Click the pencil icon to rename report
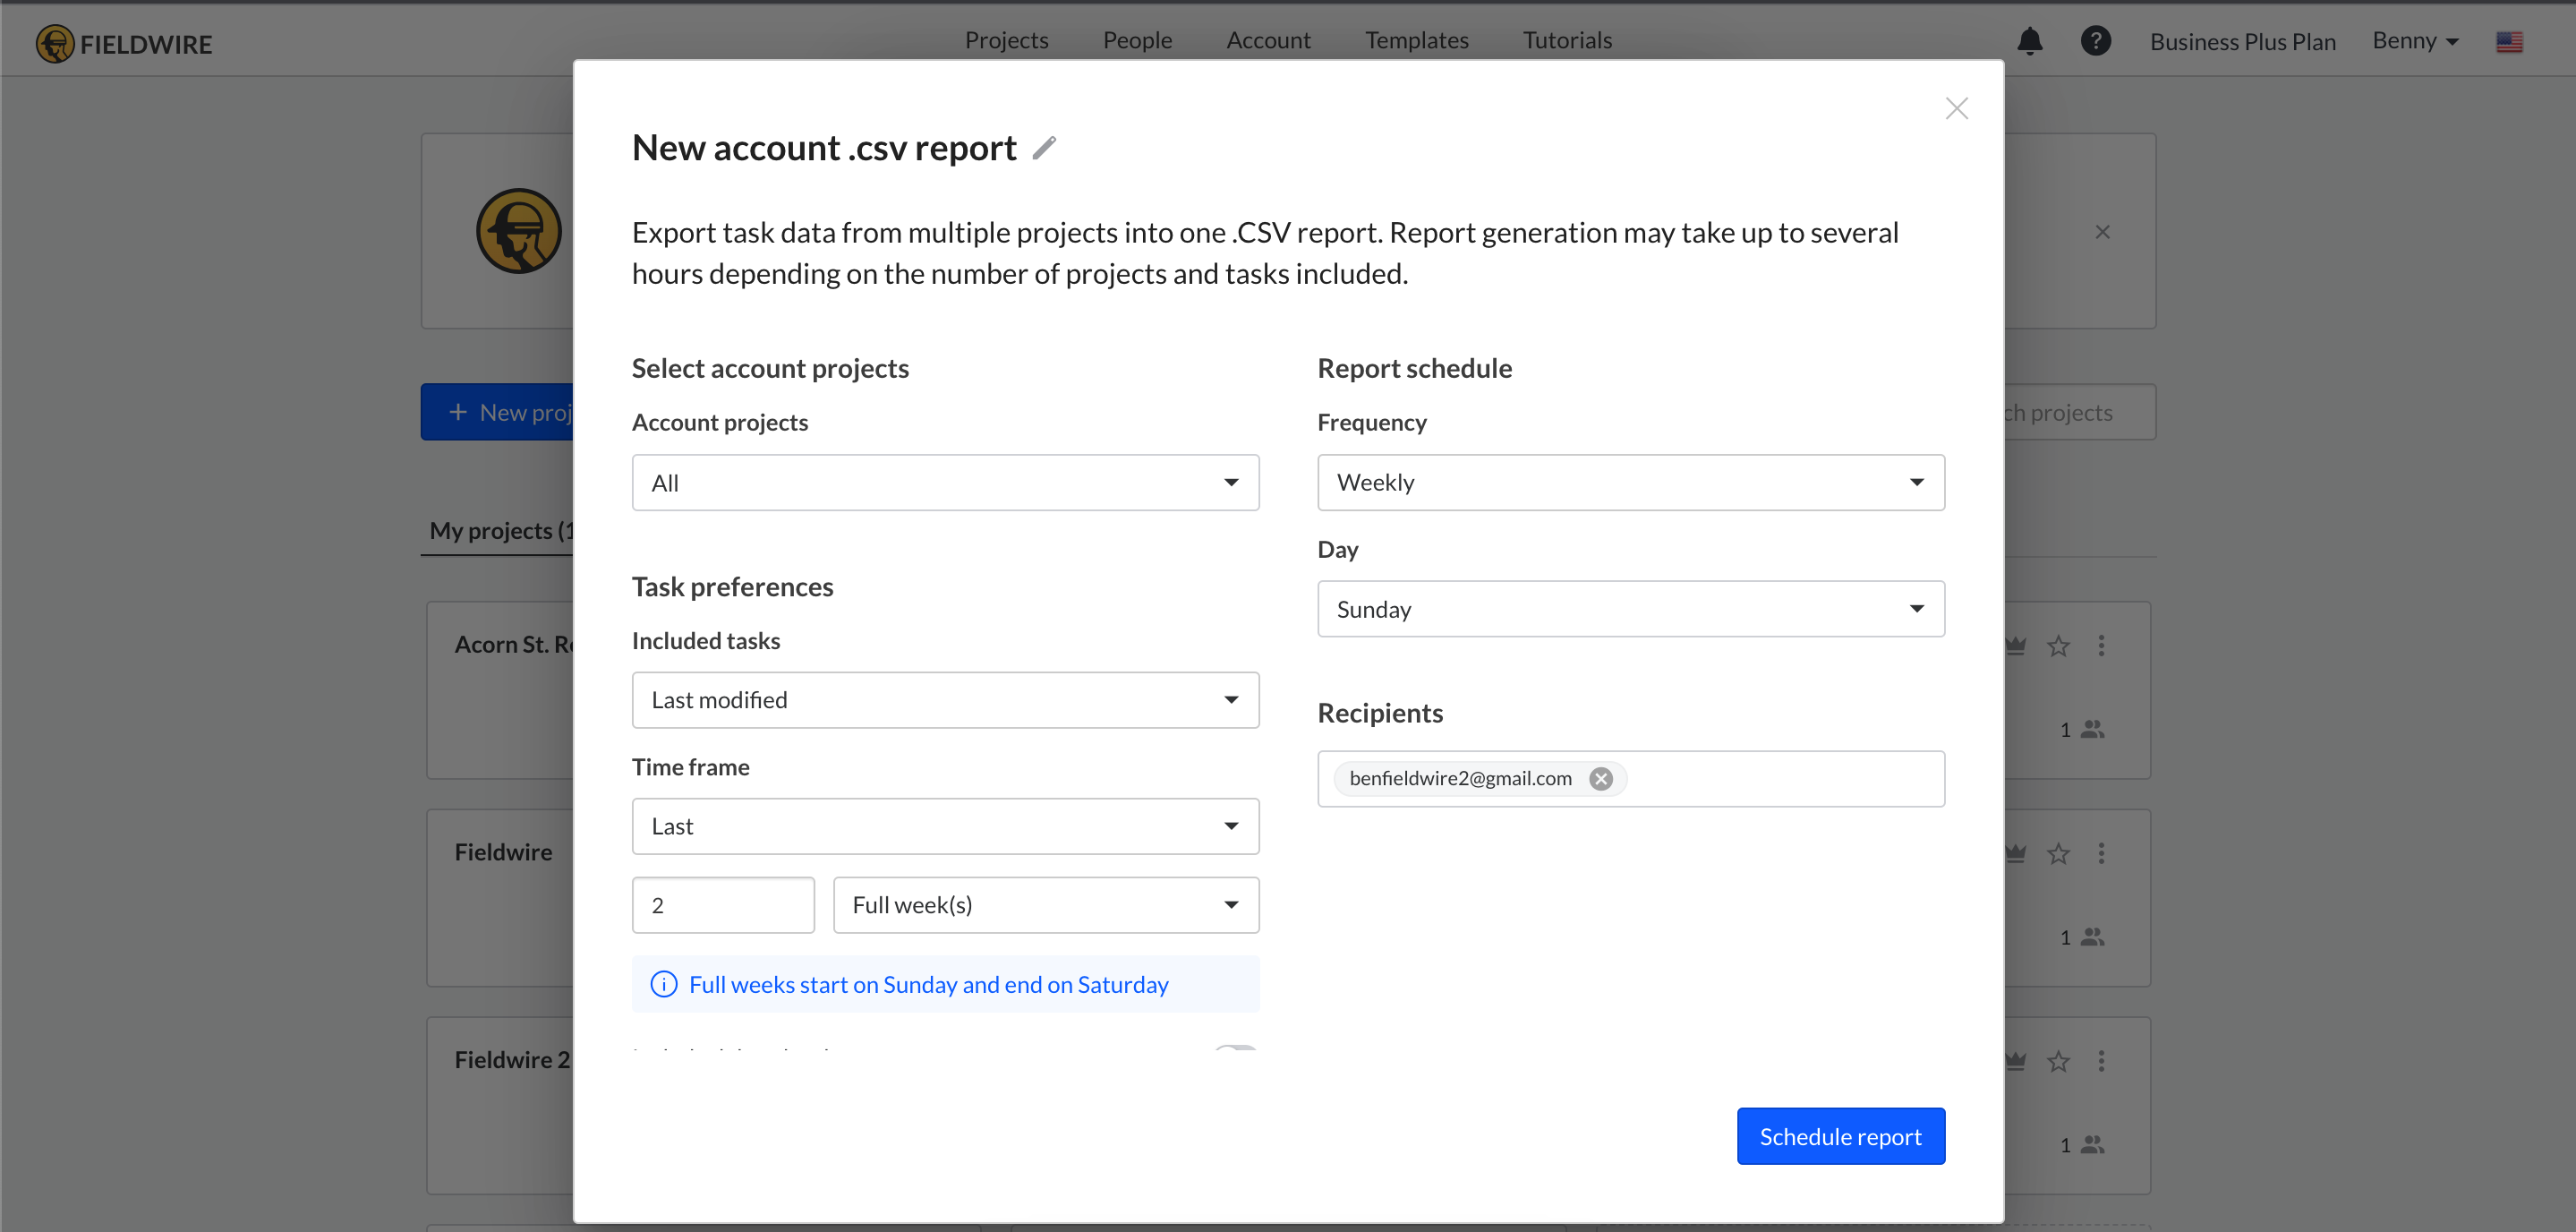This screenshot has width=2576, height=1232. [1044, 148]
